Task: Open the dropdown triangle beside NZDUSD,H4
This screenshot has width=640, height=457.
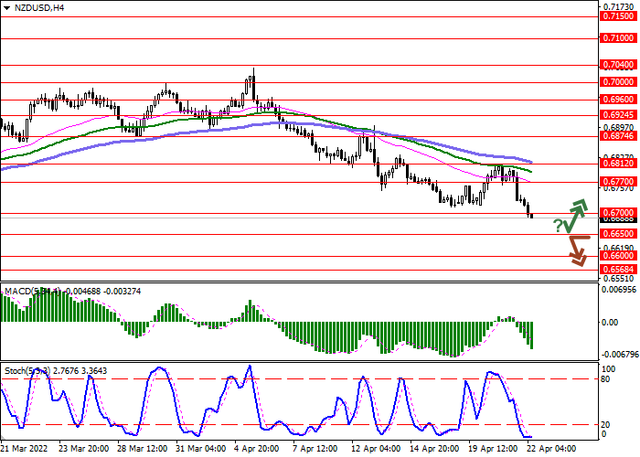Action: coord(8,8)
